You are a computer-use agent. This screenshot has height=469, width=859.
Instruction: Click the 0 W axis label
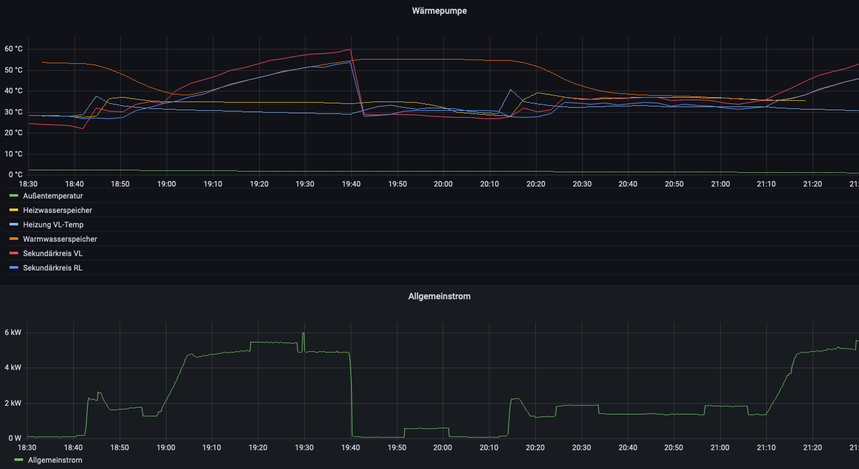pyautogui.click(x=15, y=438)
